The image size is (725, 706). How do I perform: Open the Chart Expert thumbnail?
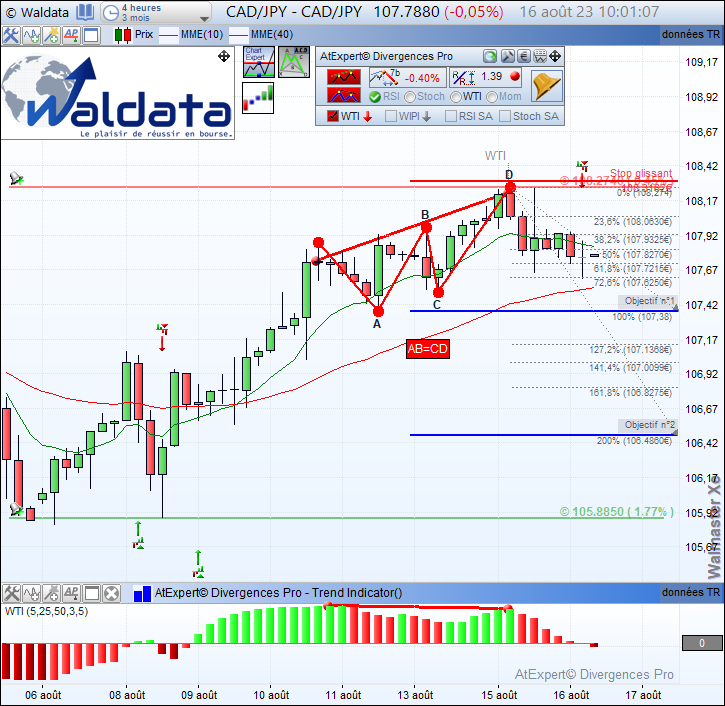(259, 61)
